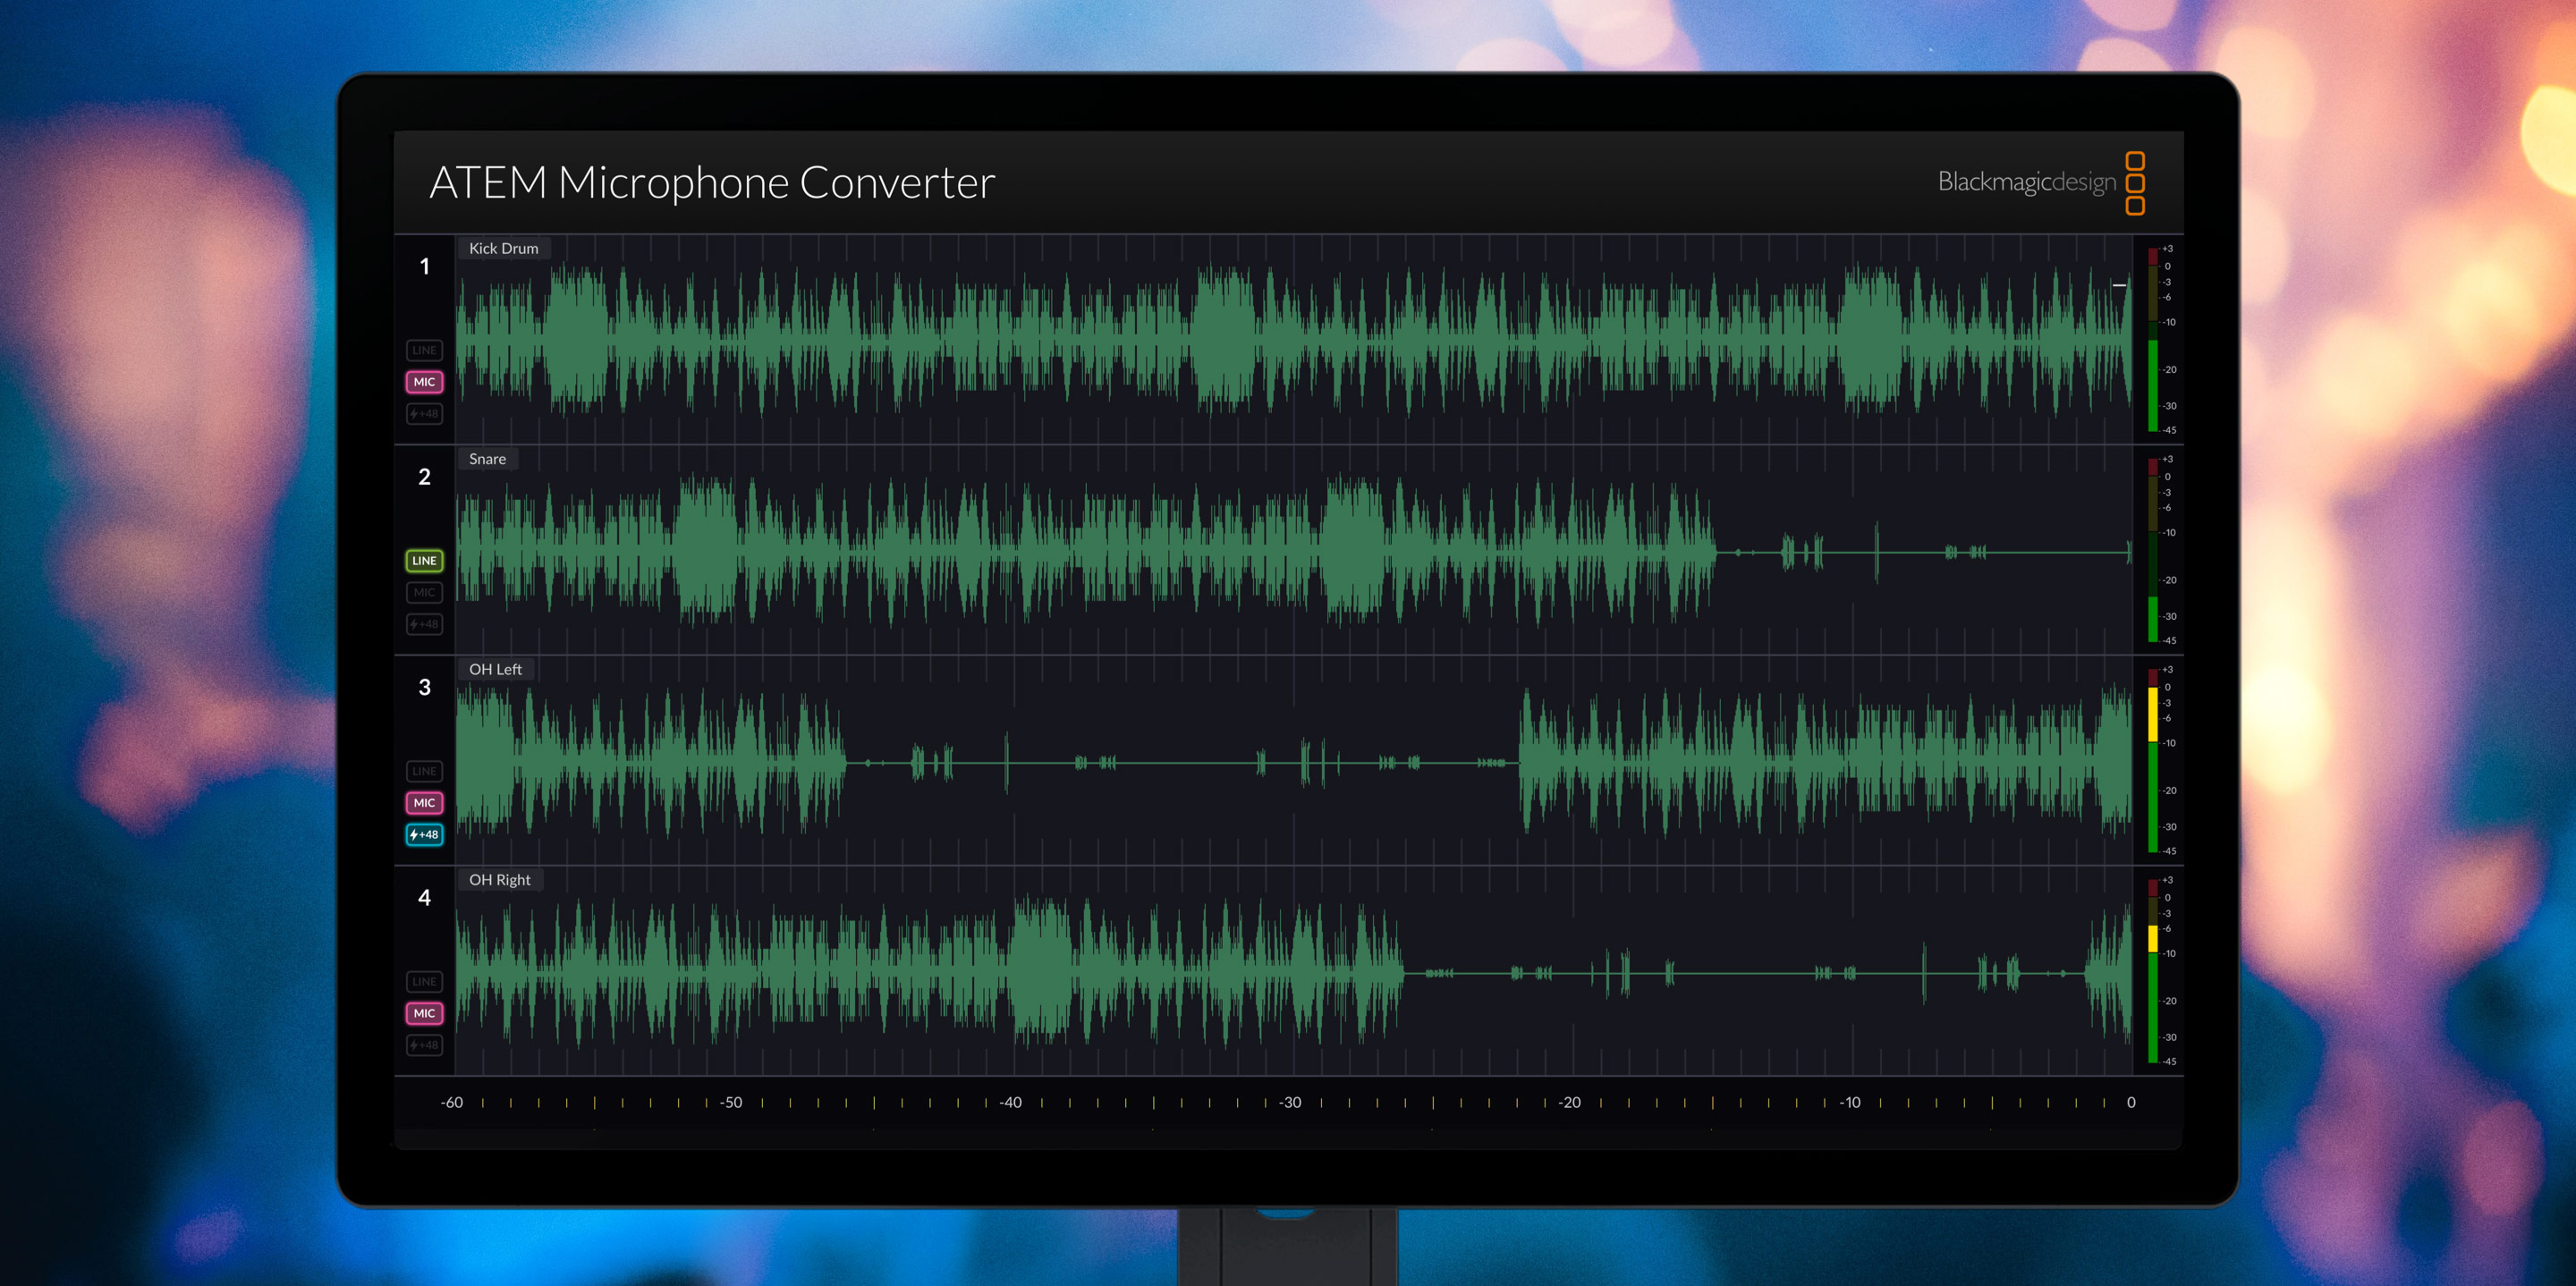Select LINE input on the OH Left channel

[x=424, y=771]
